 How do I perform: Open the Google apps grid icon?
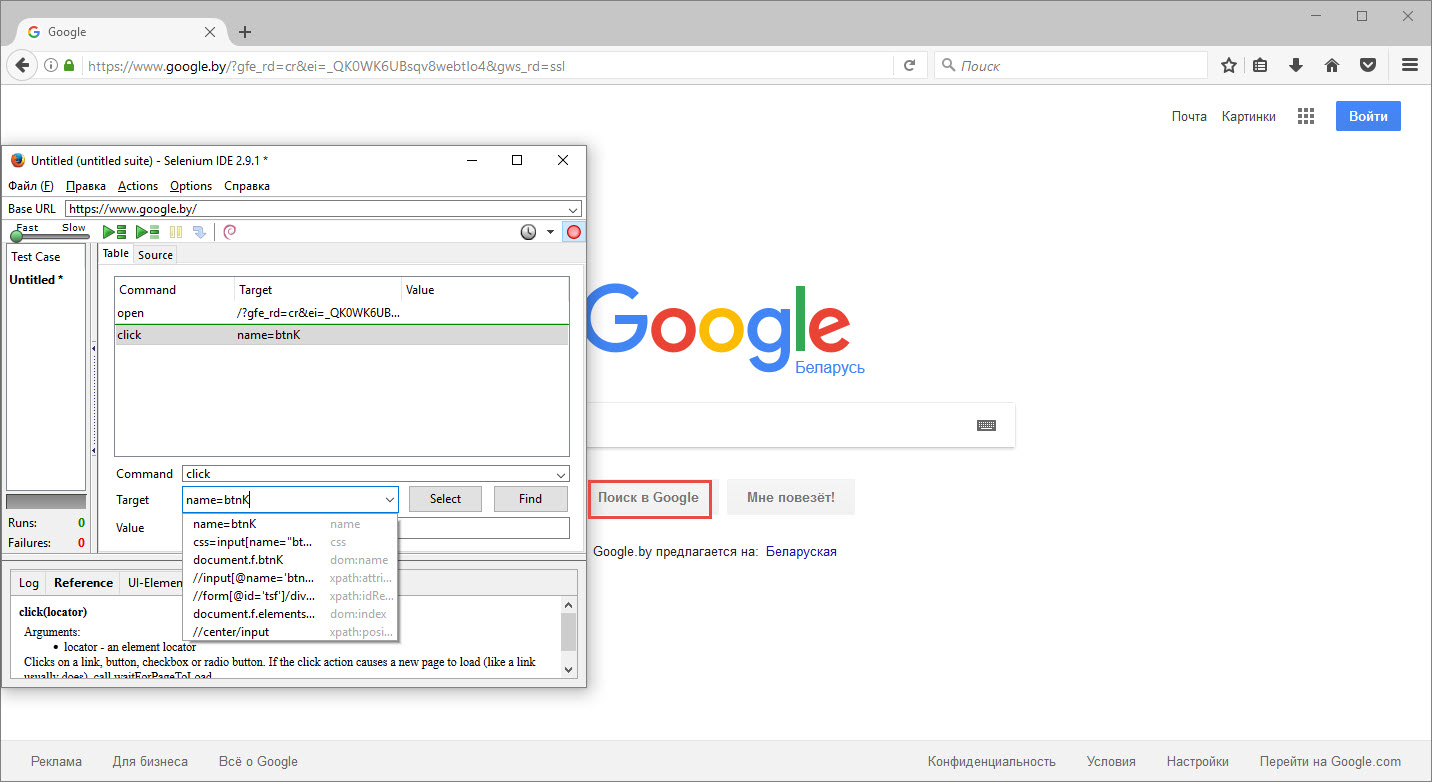tap(1305, 116)
